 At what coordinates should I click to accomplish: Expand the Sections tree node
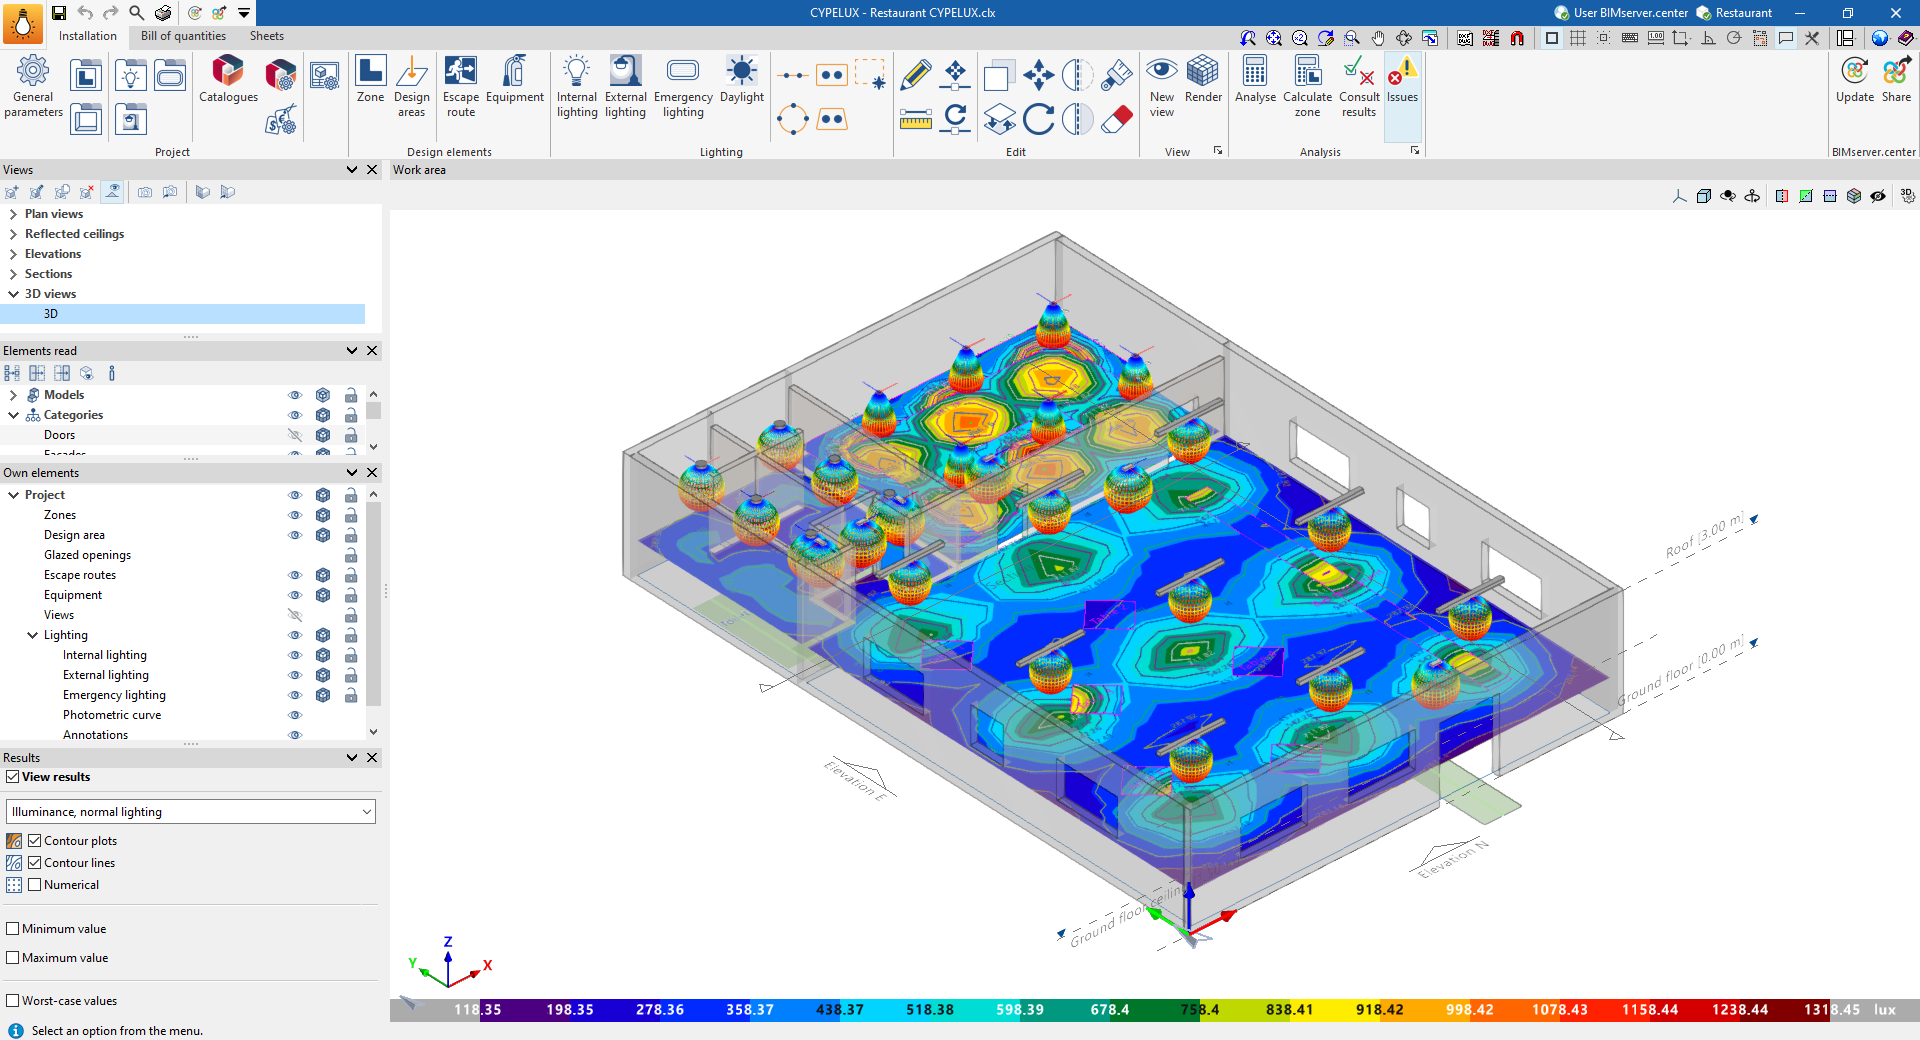click(x=13, y=274)
